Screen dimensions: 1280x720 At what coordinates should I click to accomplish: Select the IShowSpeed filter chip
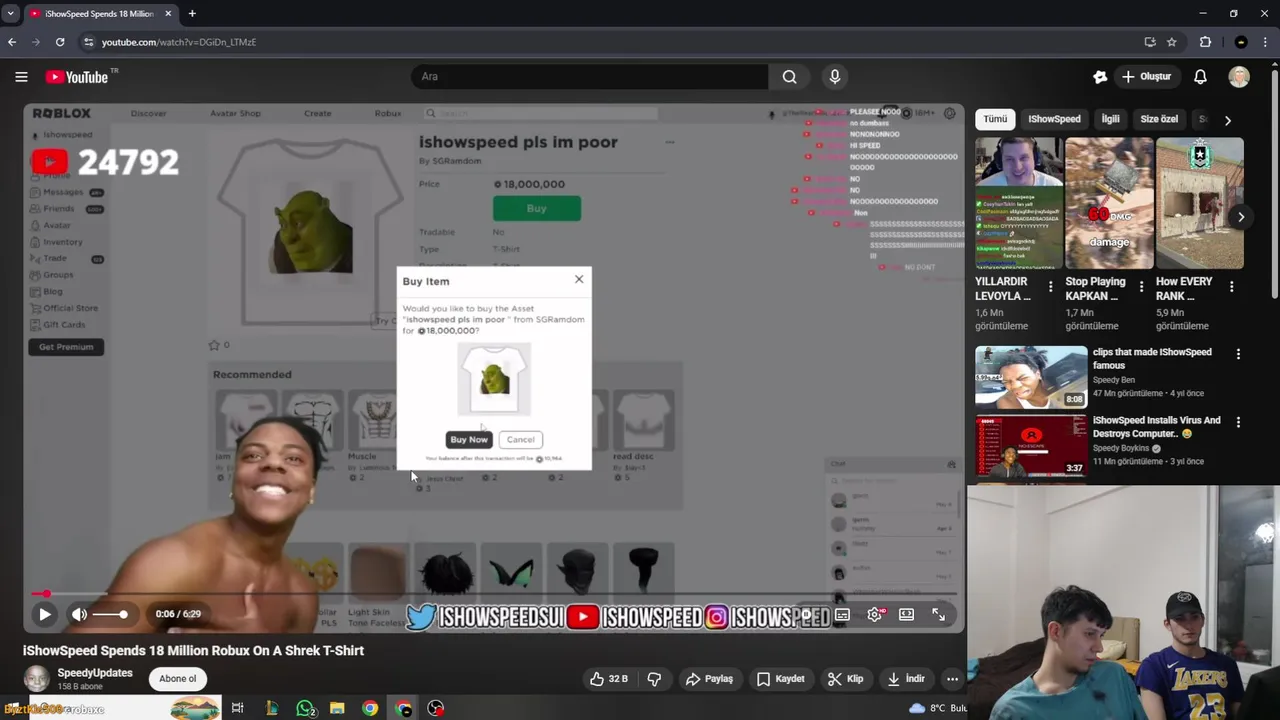(x=1054, y=119)
